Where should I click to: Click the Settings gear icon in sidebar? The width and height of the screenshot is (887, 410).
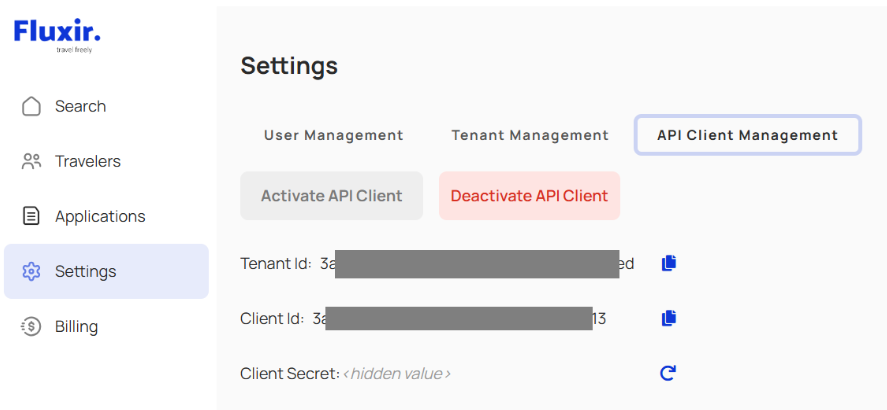click(32, 271)
